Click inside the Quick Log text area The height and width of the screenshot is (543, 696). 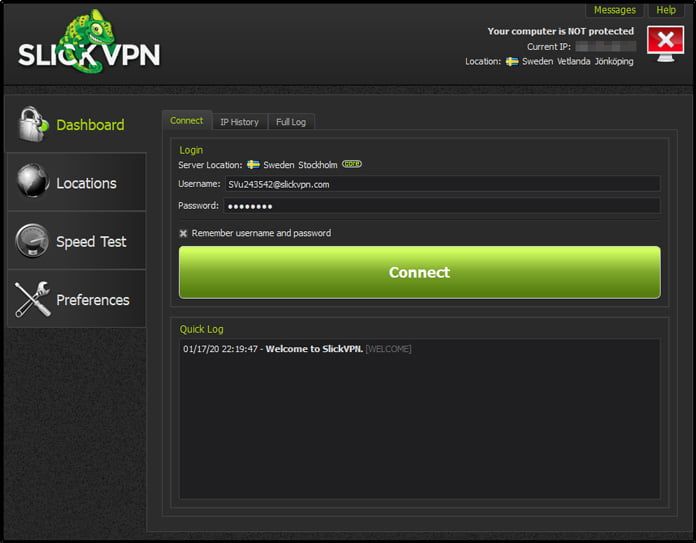click(x=419, y=419)
